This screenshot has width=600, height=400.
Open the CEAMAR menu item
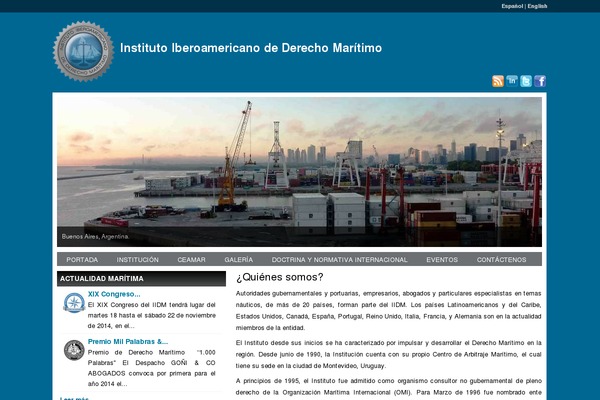click(191, 260)
